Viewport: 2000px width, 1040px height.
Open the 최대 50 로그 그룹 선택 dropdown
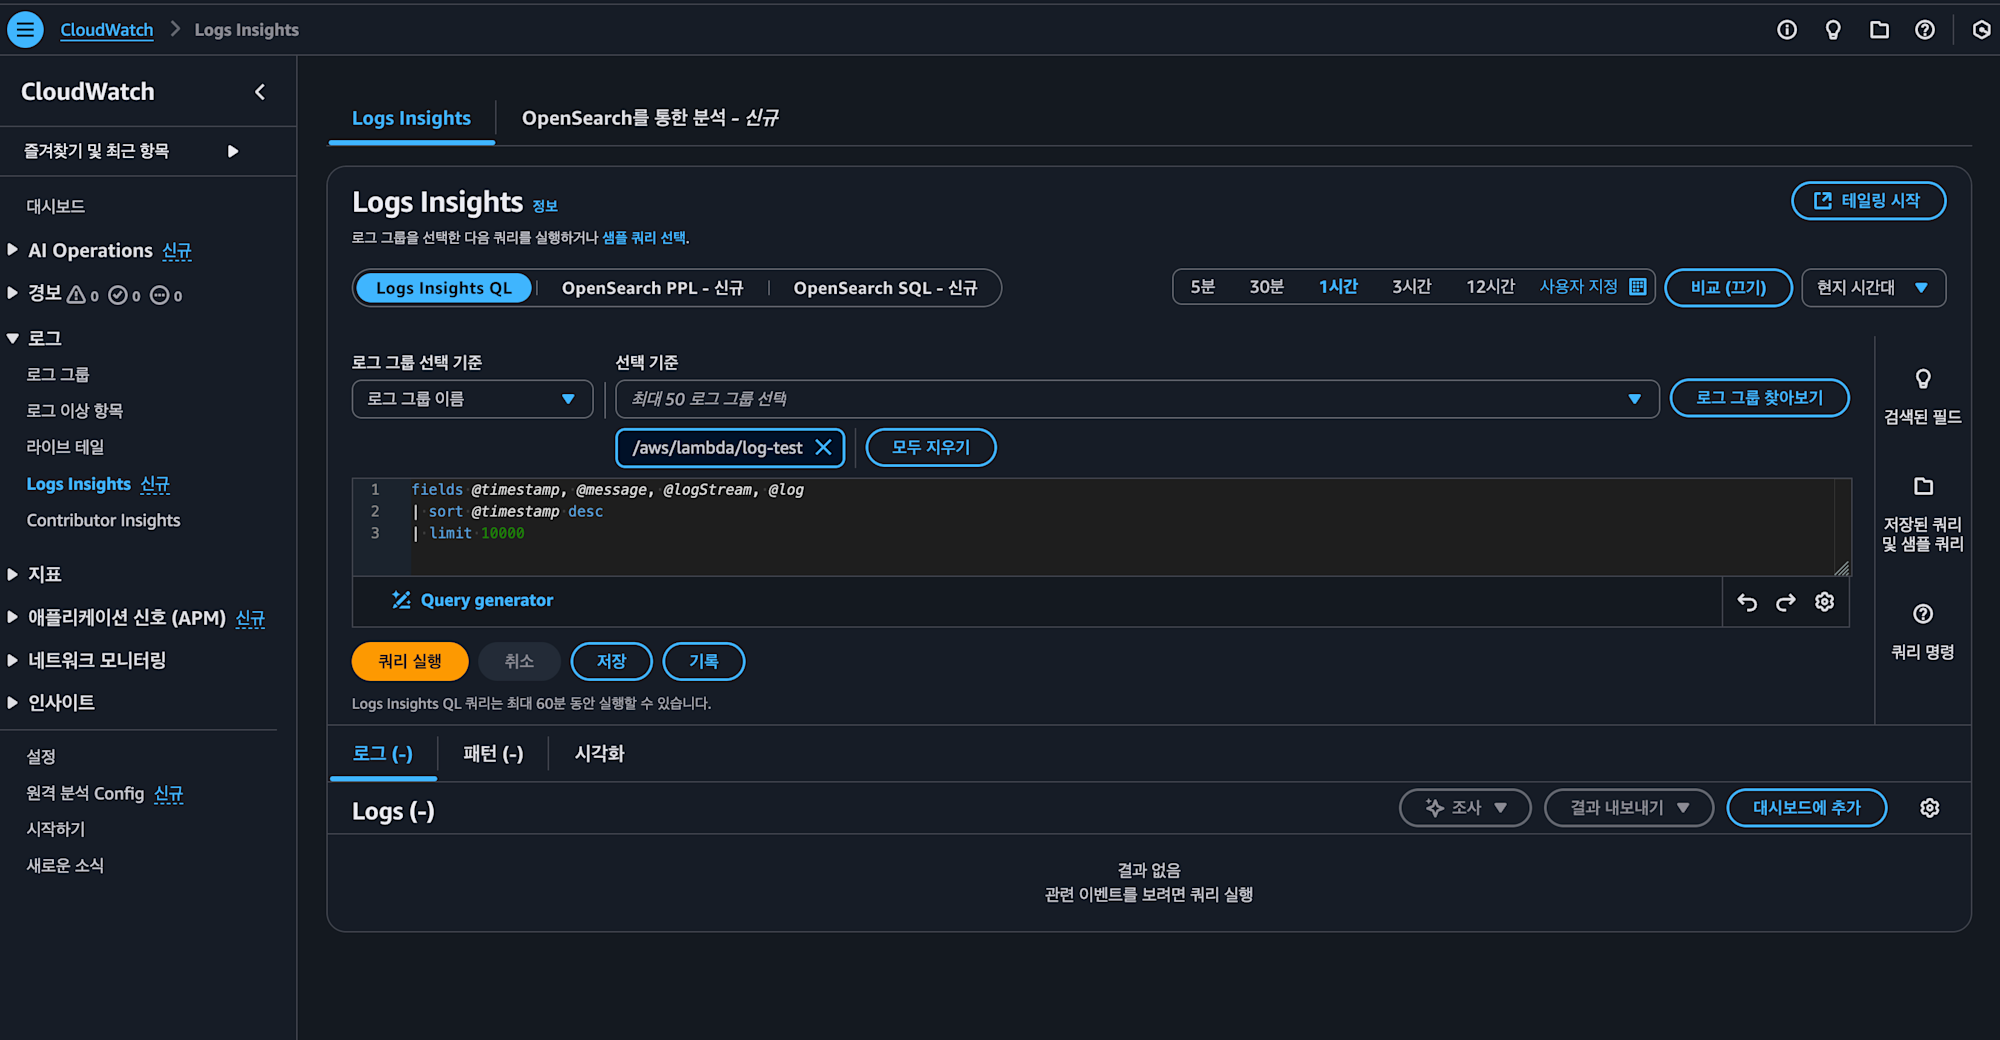coord(1137,399)
